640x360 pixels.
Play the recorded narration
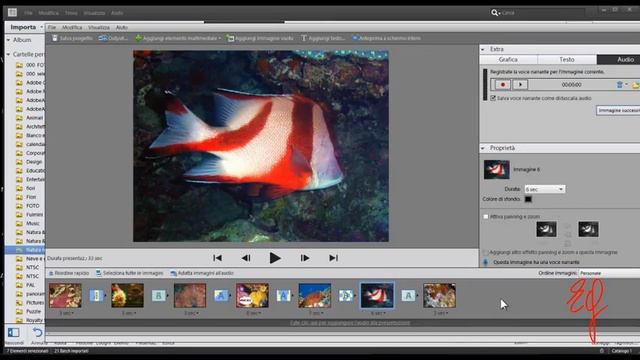[x=520, y=84]
